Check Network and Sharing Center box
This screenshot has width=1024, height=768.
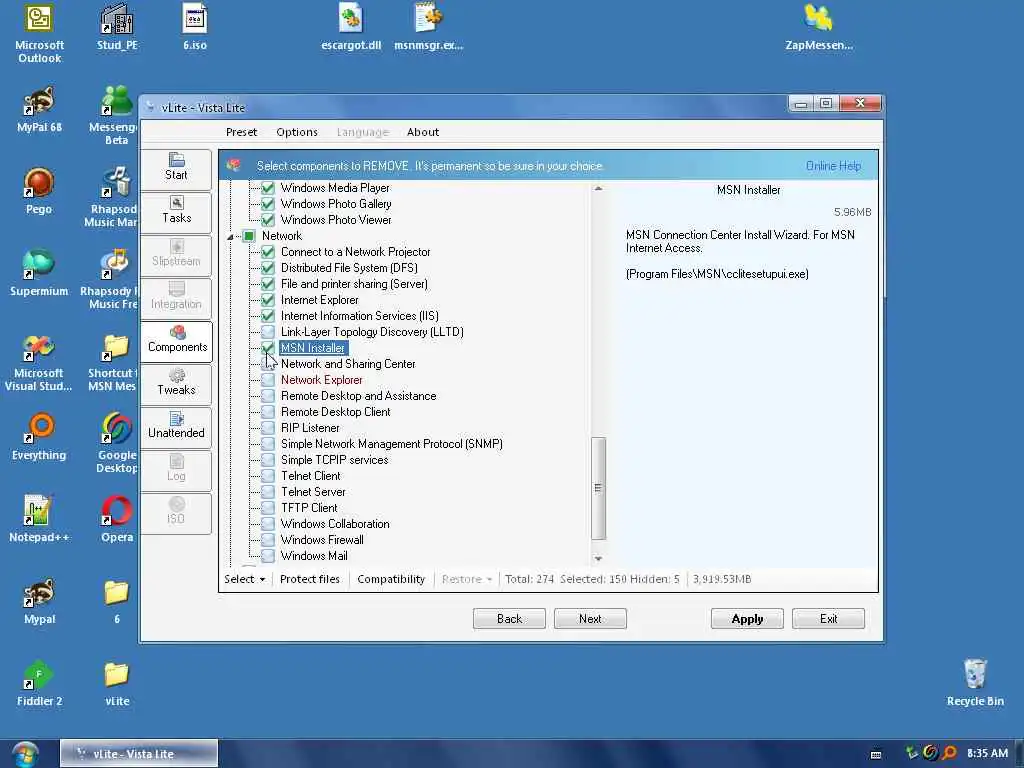click(x=268, y=364)
